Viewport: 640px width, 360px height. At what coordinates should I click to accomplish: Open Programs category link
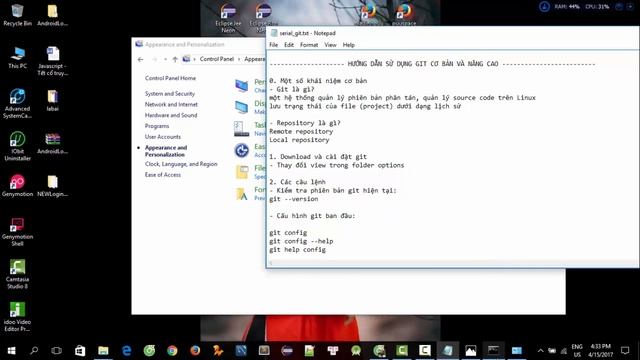point(157,126)
